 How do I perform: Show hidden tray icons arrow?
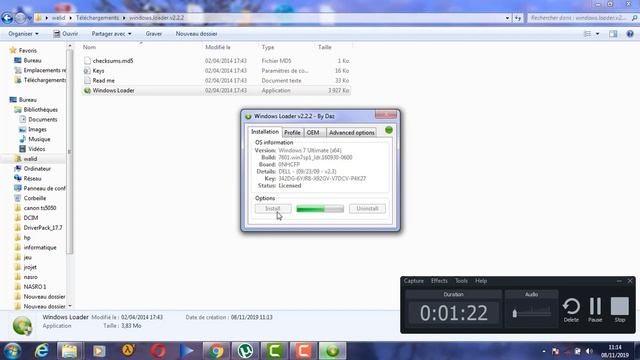(544, 351)
